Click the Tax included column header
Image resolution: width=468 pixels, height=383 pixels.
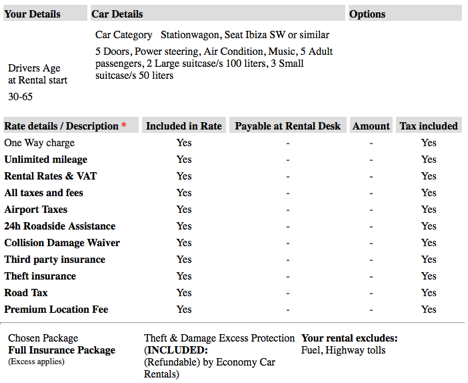pyautogui.click(x=429, y=126)
